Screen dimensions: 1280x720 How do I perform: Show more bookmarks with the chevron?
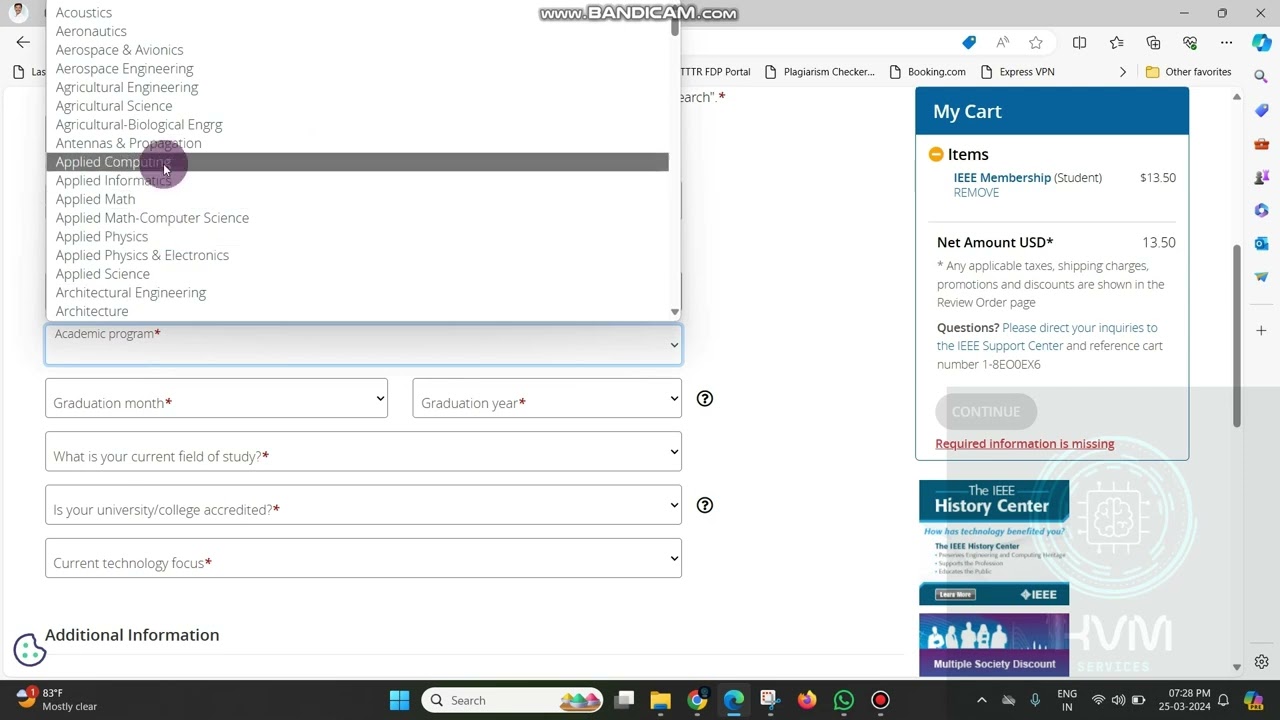click(1122, 72)
